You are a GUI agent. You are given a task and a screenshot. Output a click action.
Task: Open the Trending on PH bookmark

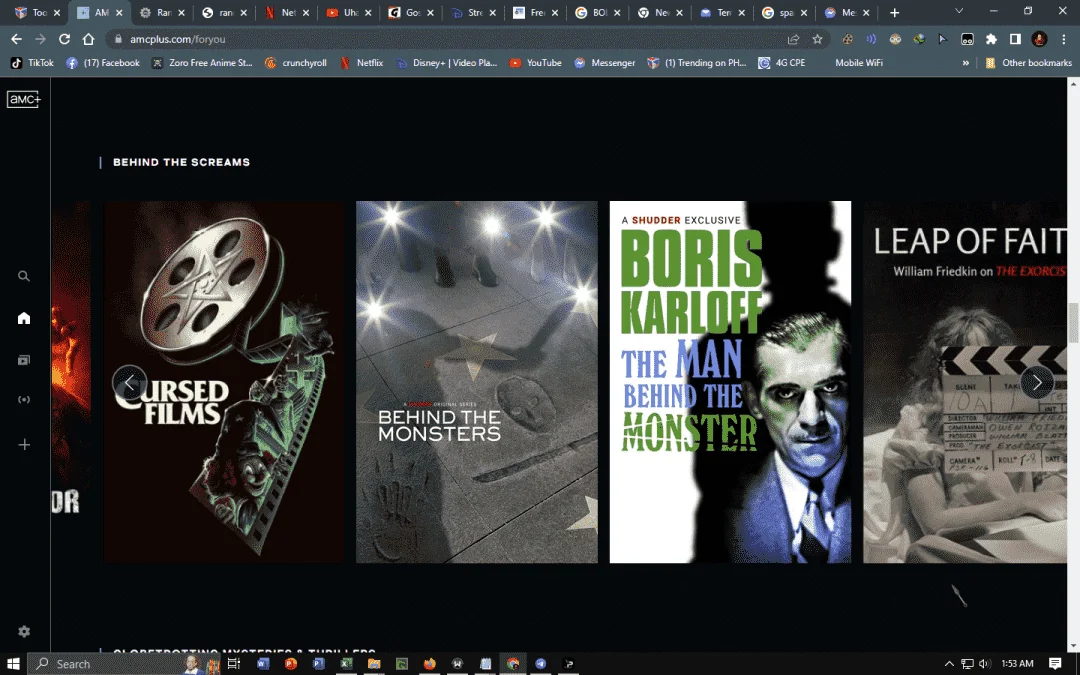tap(697, 63)
